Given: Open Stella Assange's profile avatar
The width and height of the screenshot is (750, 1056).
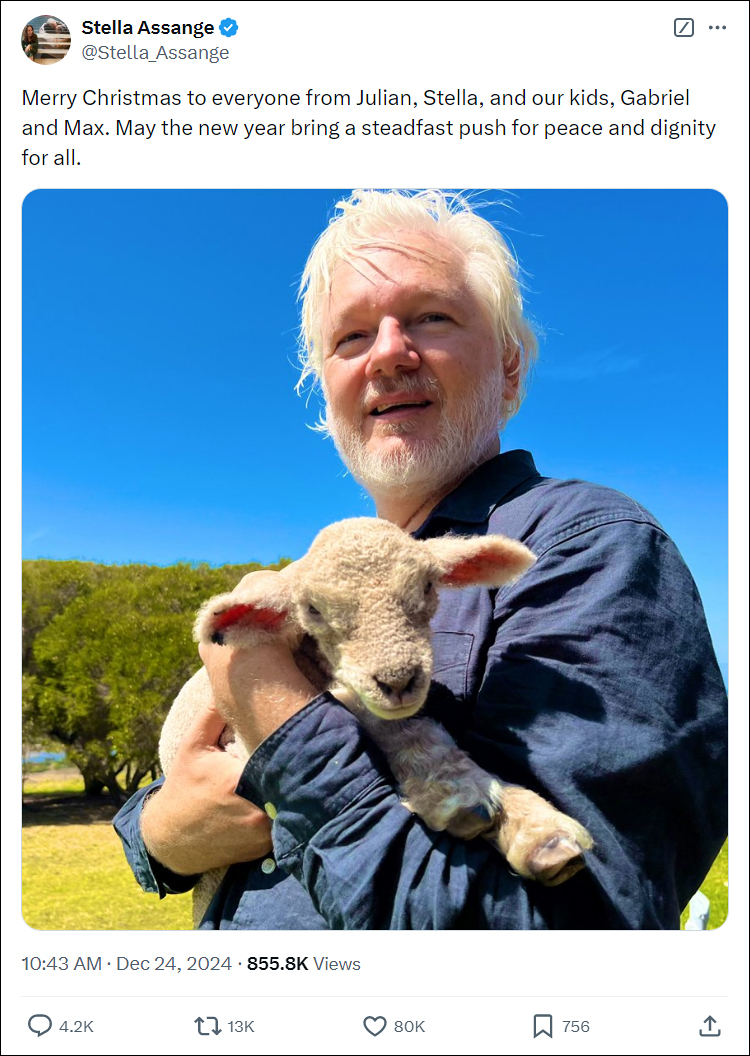Looking at the screenshot, I should tap(46, 40).
